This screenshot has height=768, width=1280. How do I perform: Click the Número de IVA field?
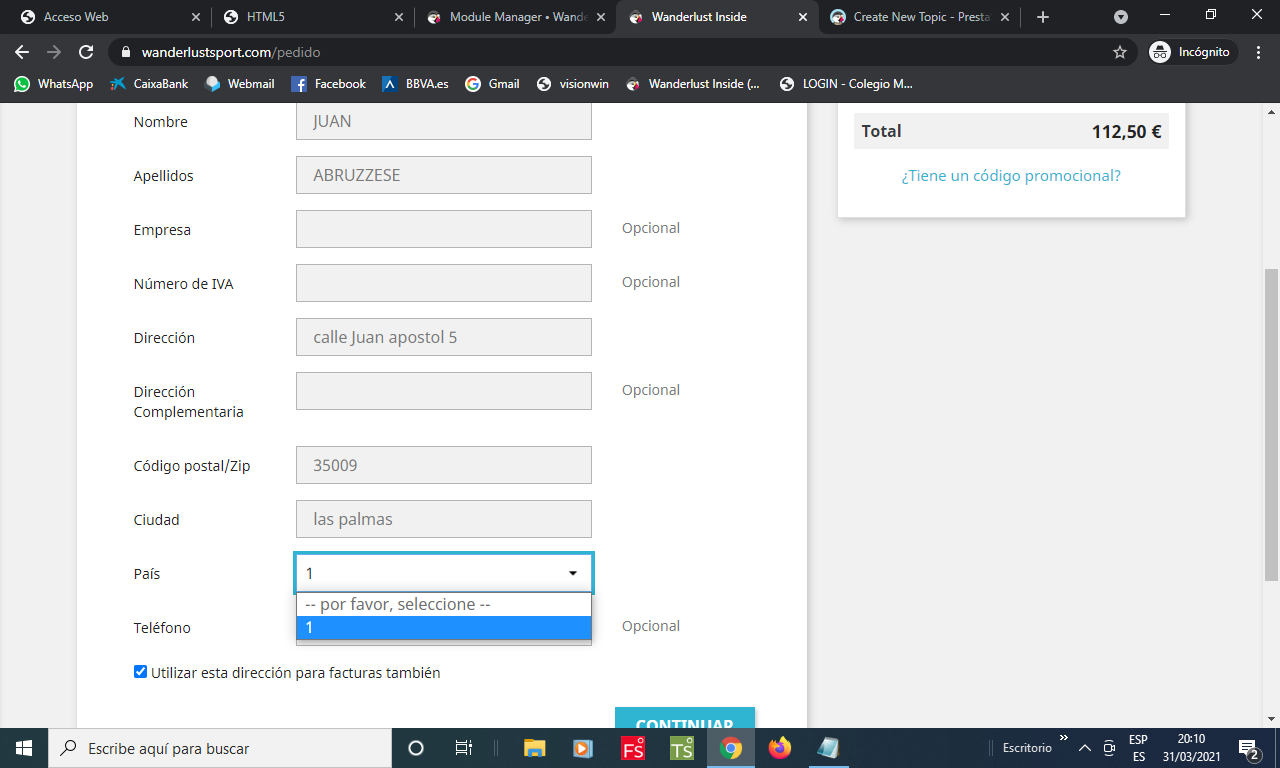[444, 283]
